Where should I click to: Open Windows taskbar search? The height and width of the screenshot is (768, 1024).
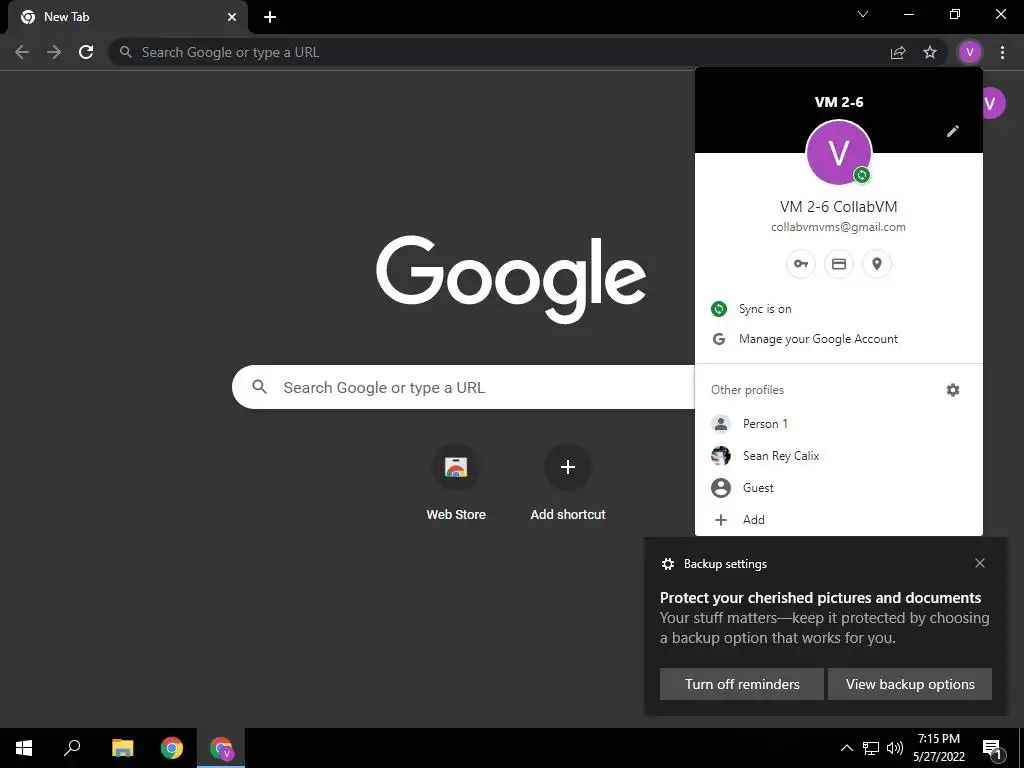click(x=72, y=748)
